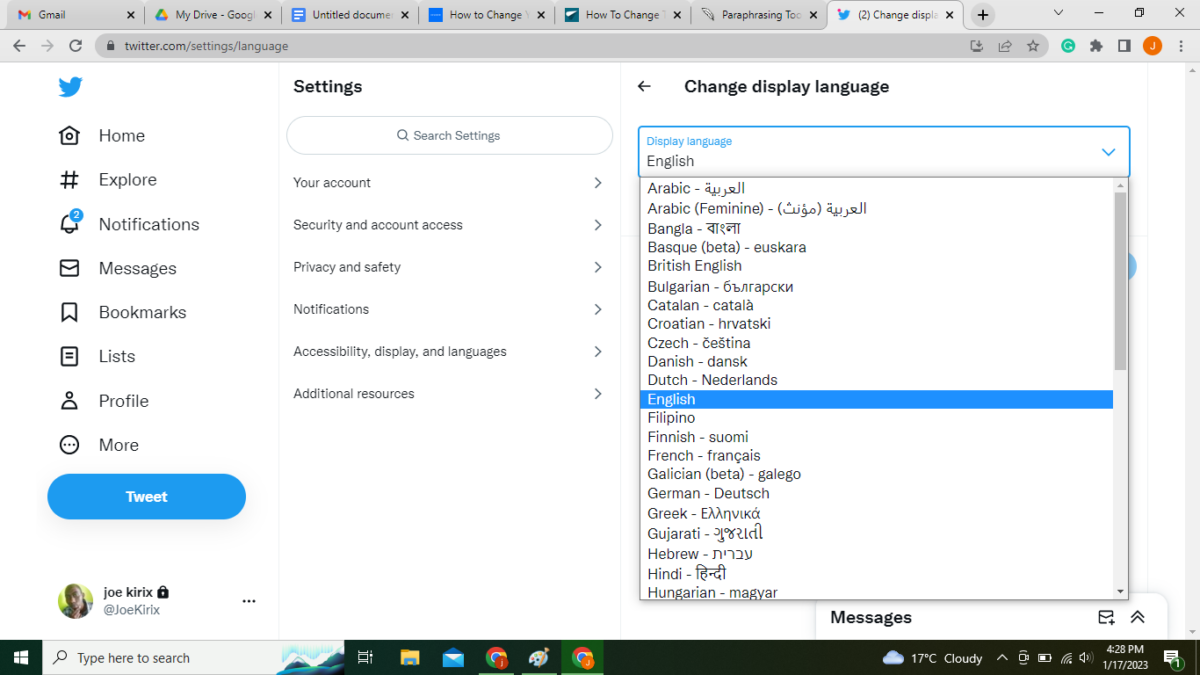Open new browser tab
The height and width of the screenshot is (675, 1200).
coord(983,15)
